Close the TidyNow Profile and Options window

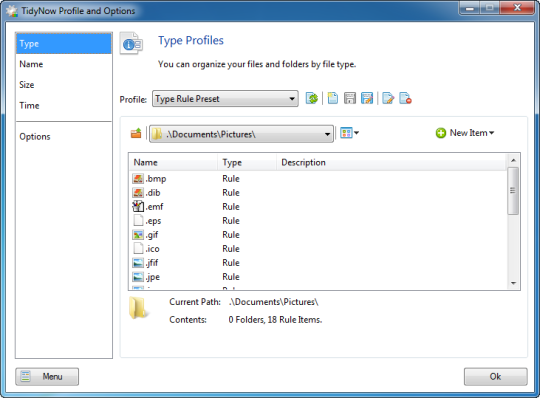pyautogui.click(x=517, y=8)
